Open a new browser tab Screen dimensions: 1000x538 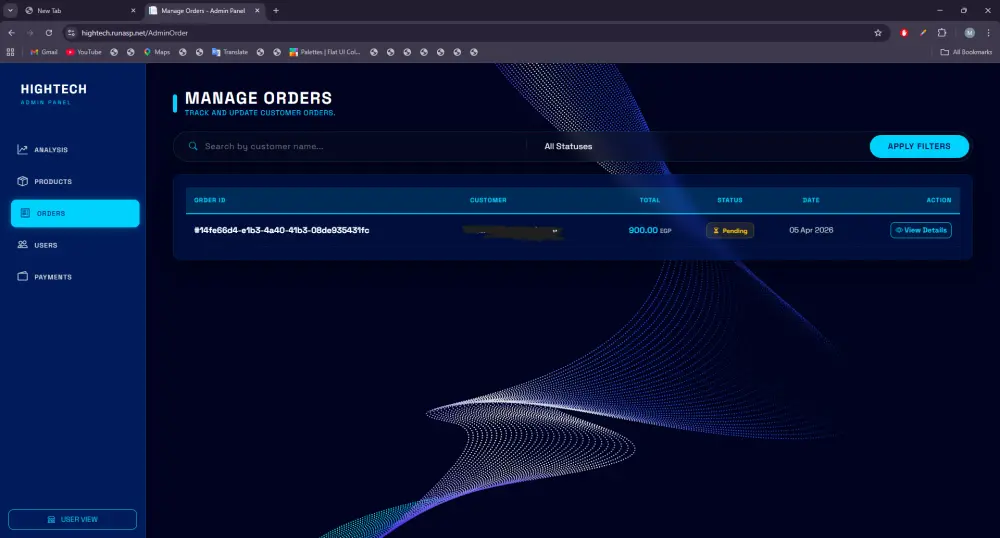[276, 11]
